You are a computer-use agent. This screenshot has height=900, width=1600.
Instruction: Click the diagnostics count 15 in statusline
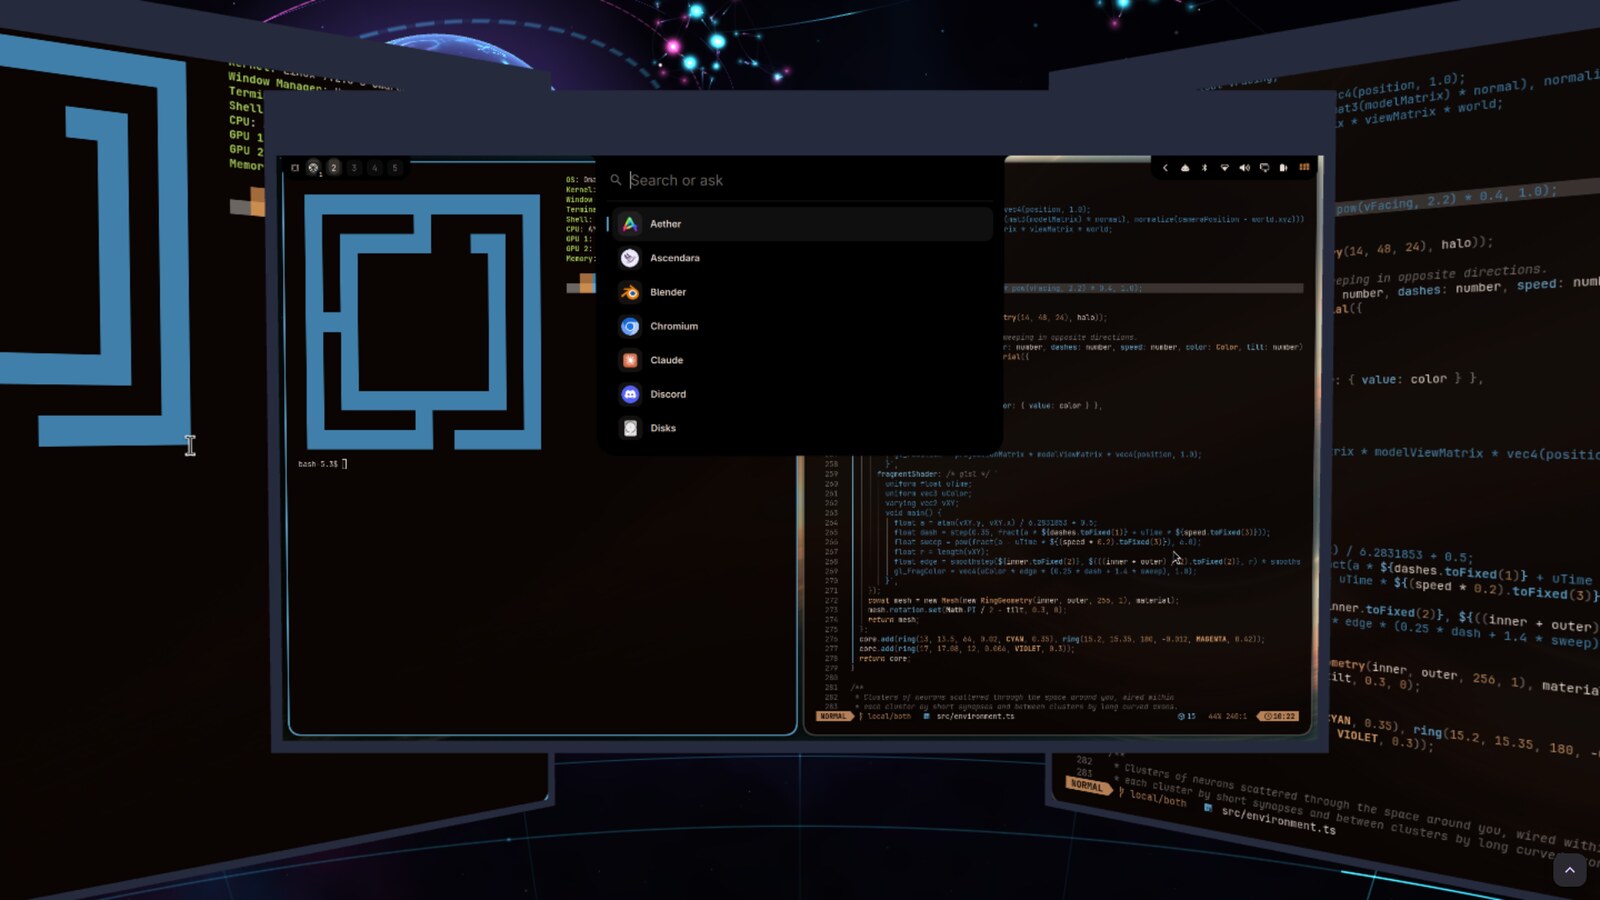coord(1187,716)
